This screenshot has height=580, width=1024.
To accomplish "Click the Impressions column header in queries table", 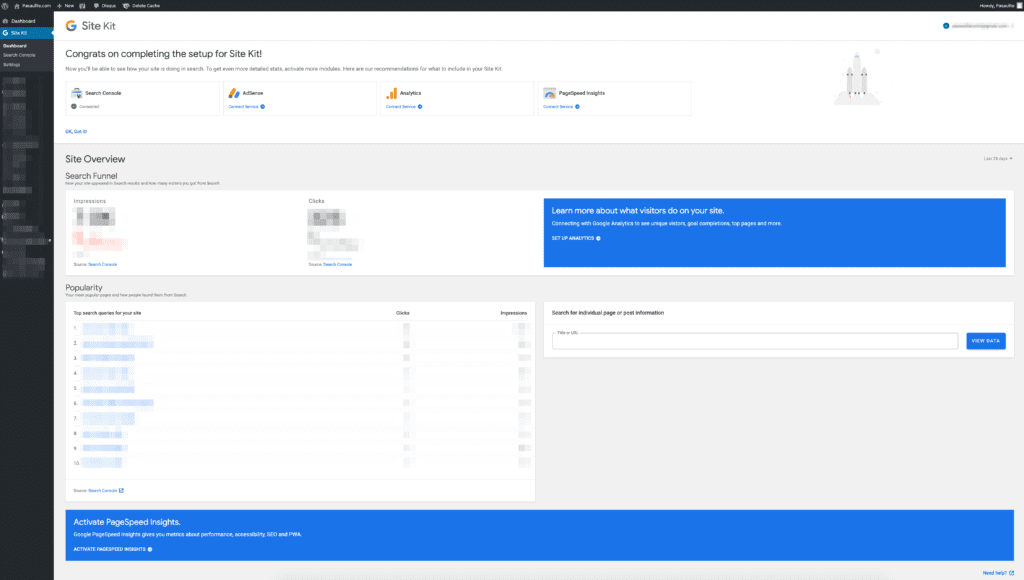I will click(513, 313).
